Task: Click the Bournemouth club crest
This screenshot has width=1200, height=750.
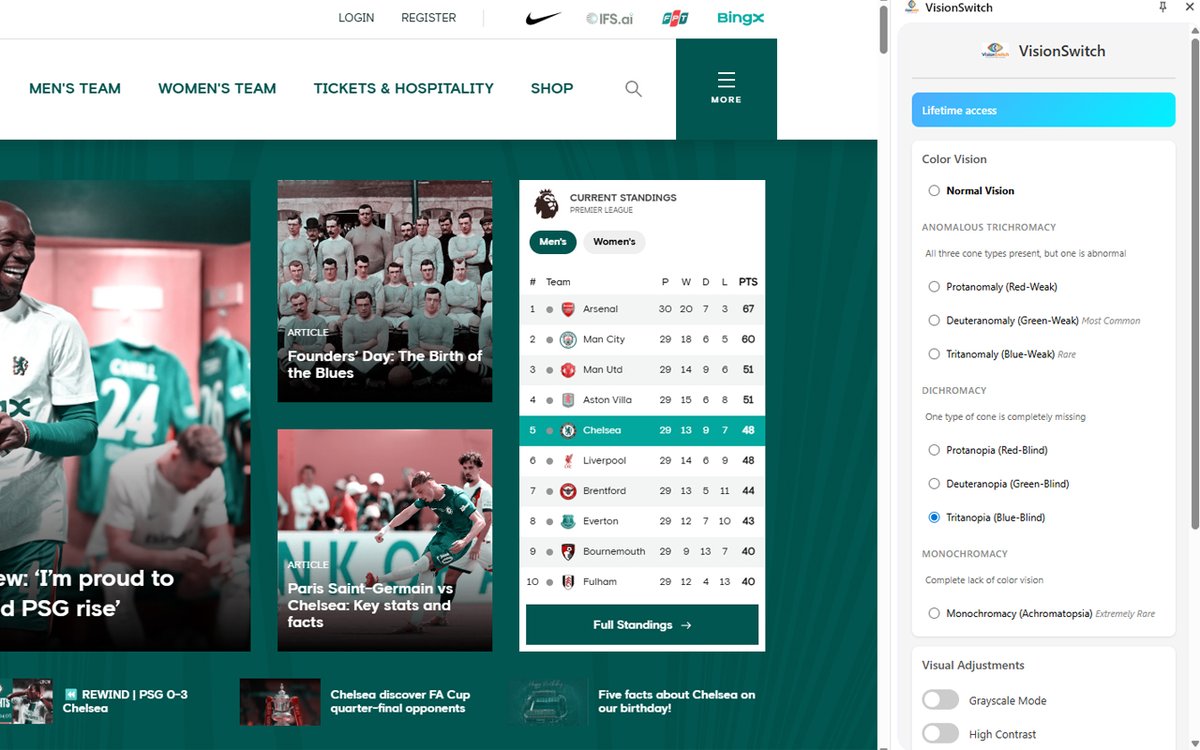Action: [x=568, y=551]
